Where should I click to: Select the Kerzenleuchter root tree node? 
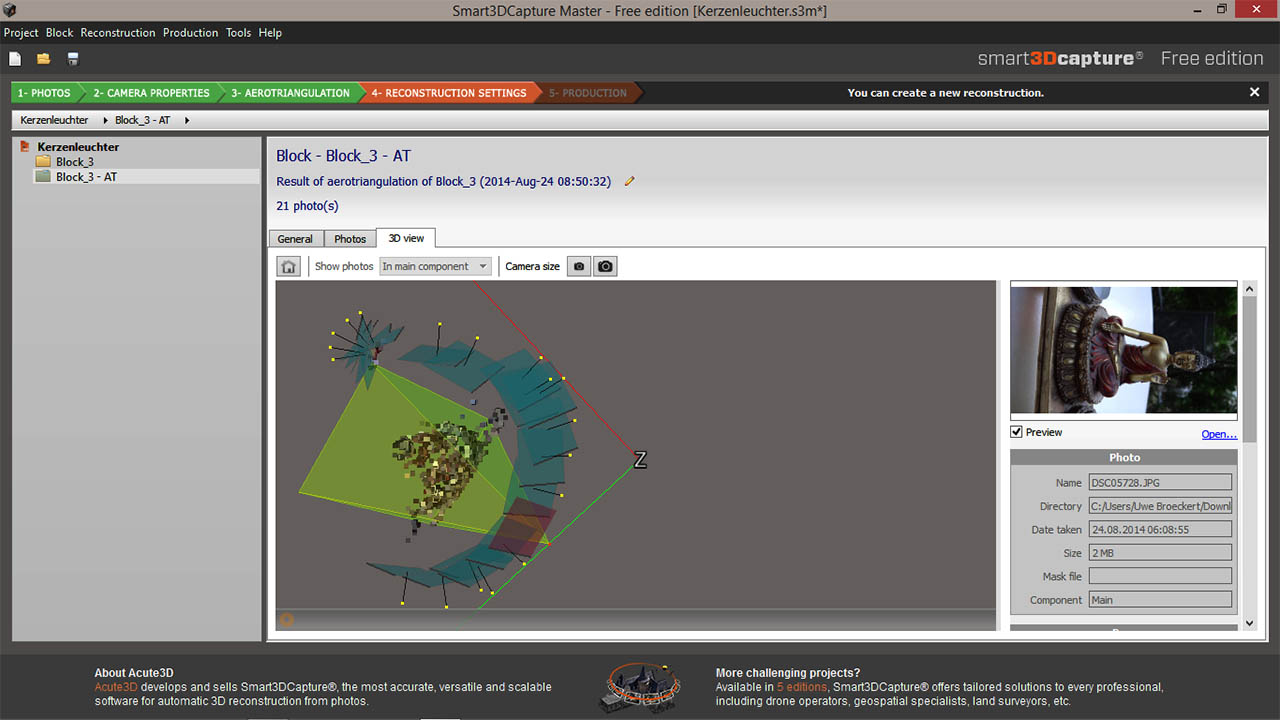point(78,146)
